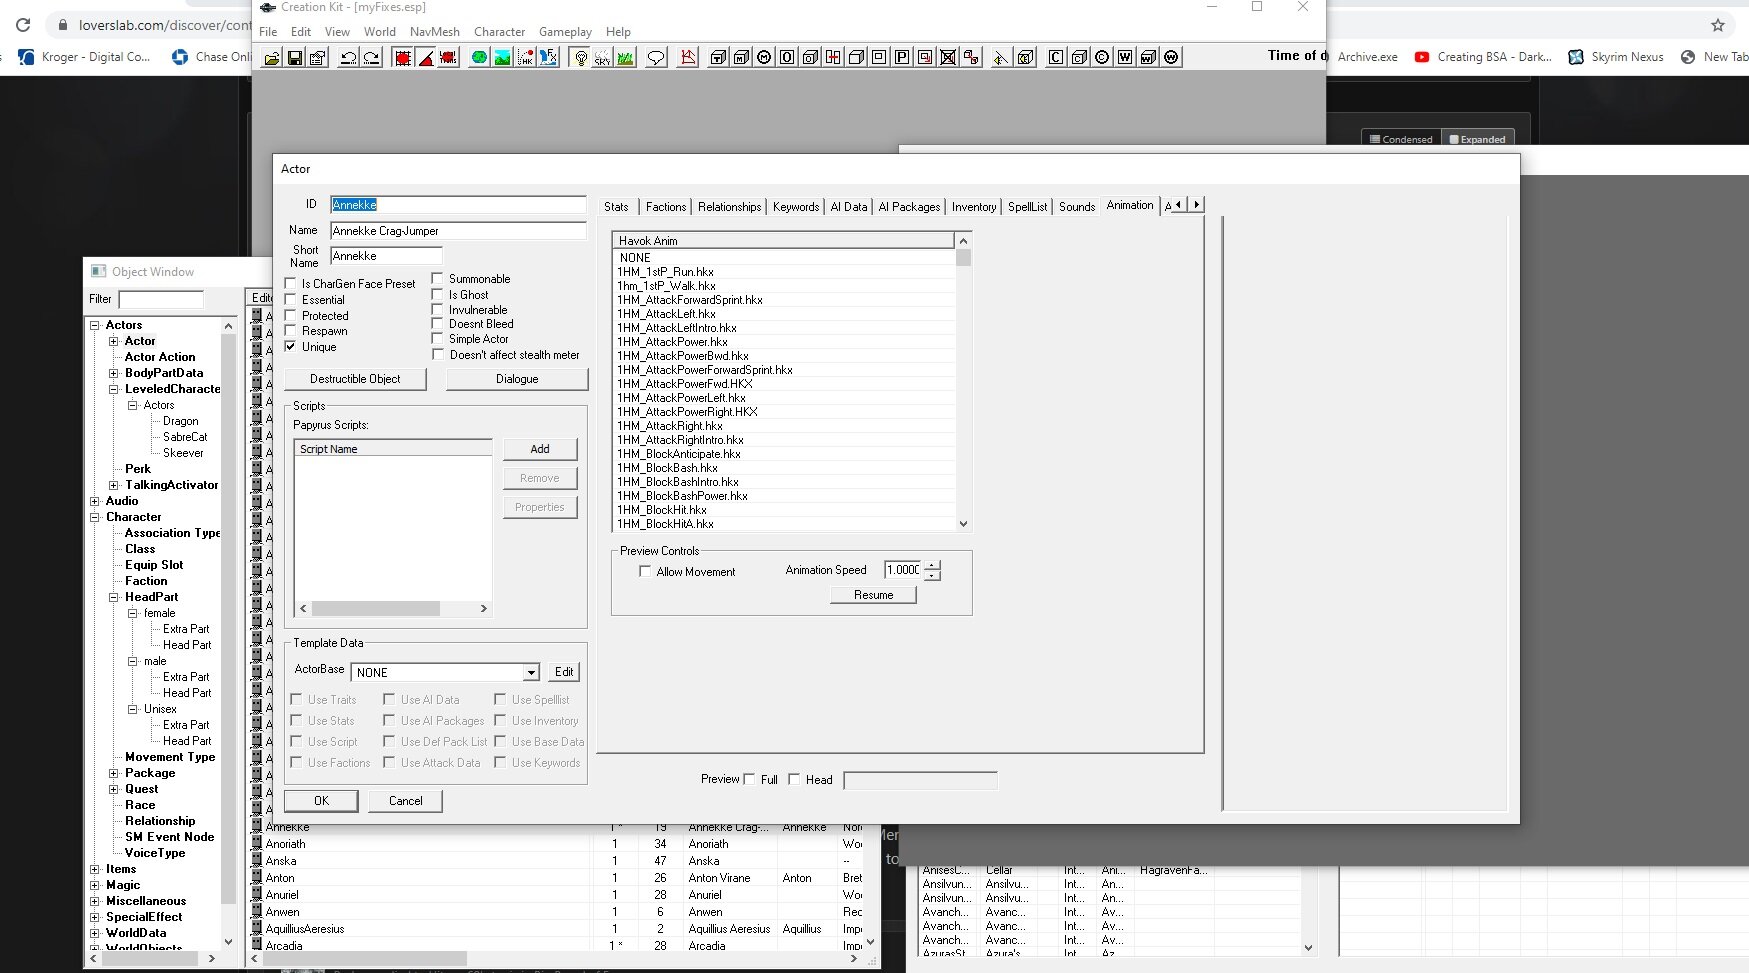Toggle the red snap-to-grid toolbar icon
The image size is (1749, 973).
point(403,58)
